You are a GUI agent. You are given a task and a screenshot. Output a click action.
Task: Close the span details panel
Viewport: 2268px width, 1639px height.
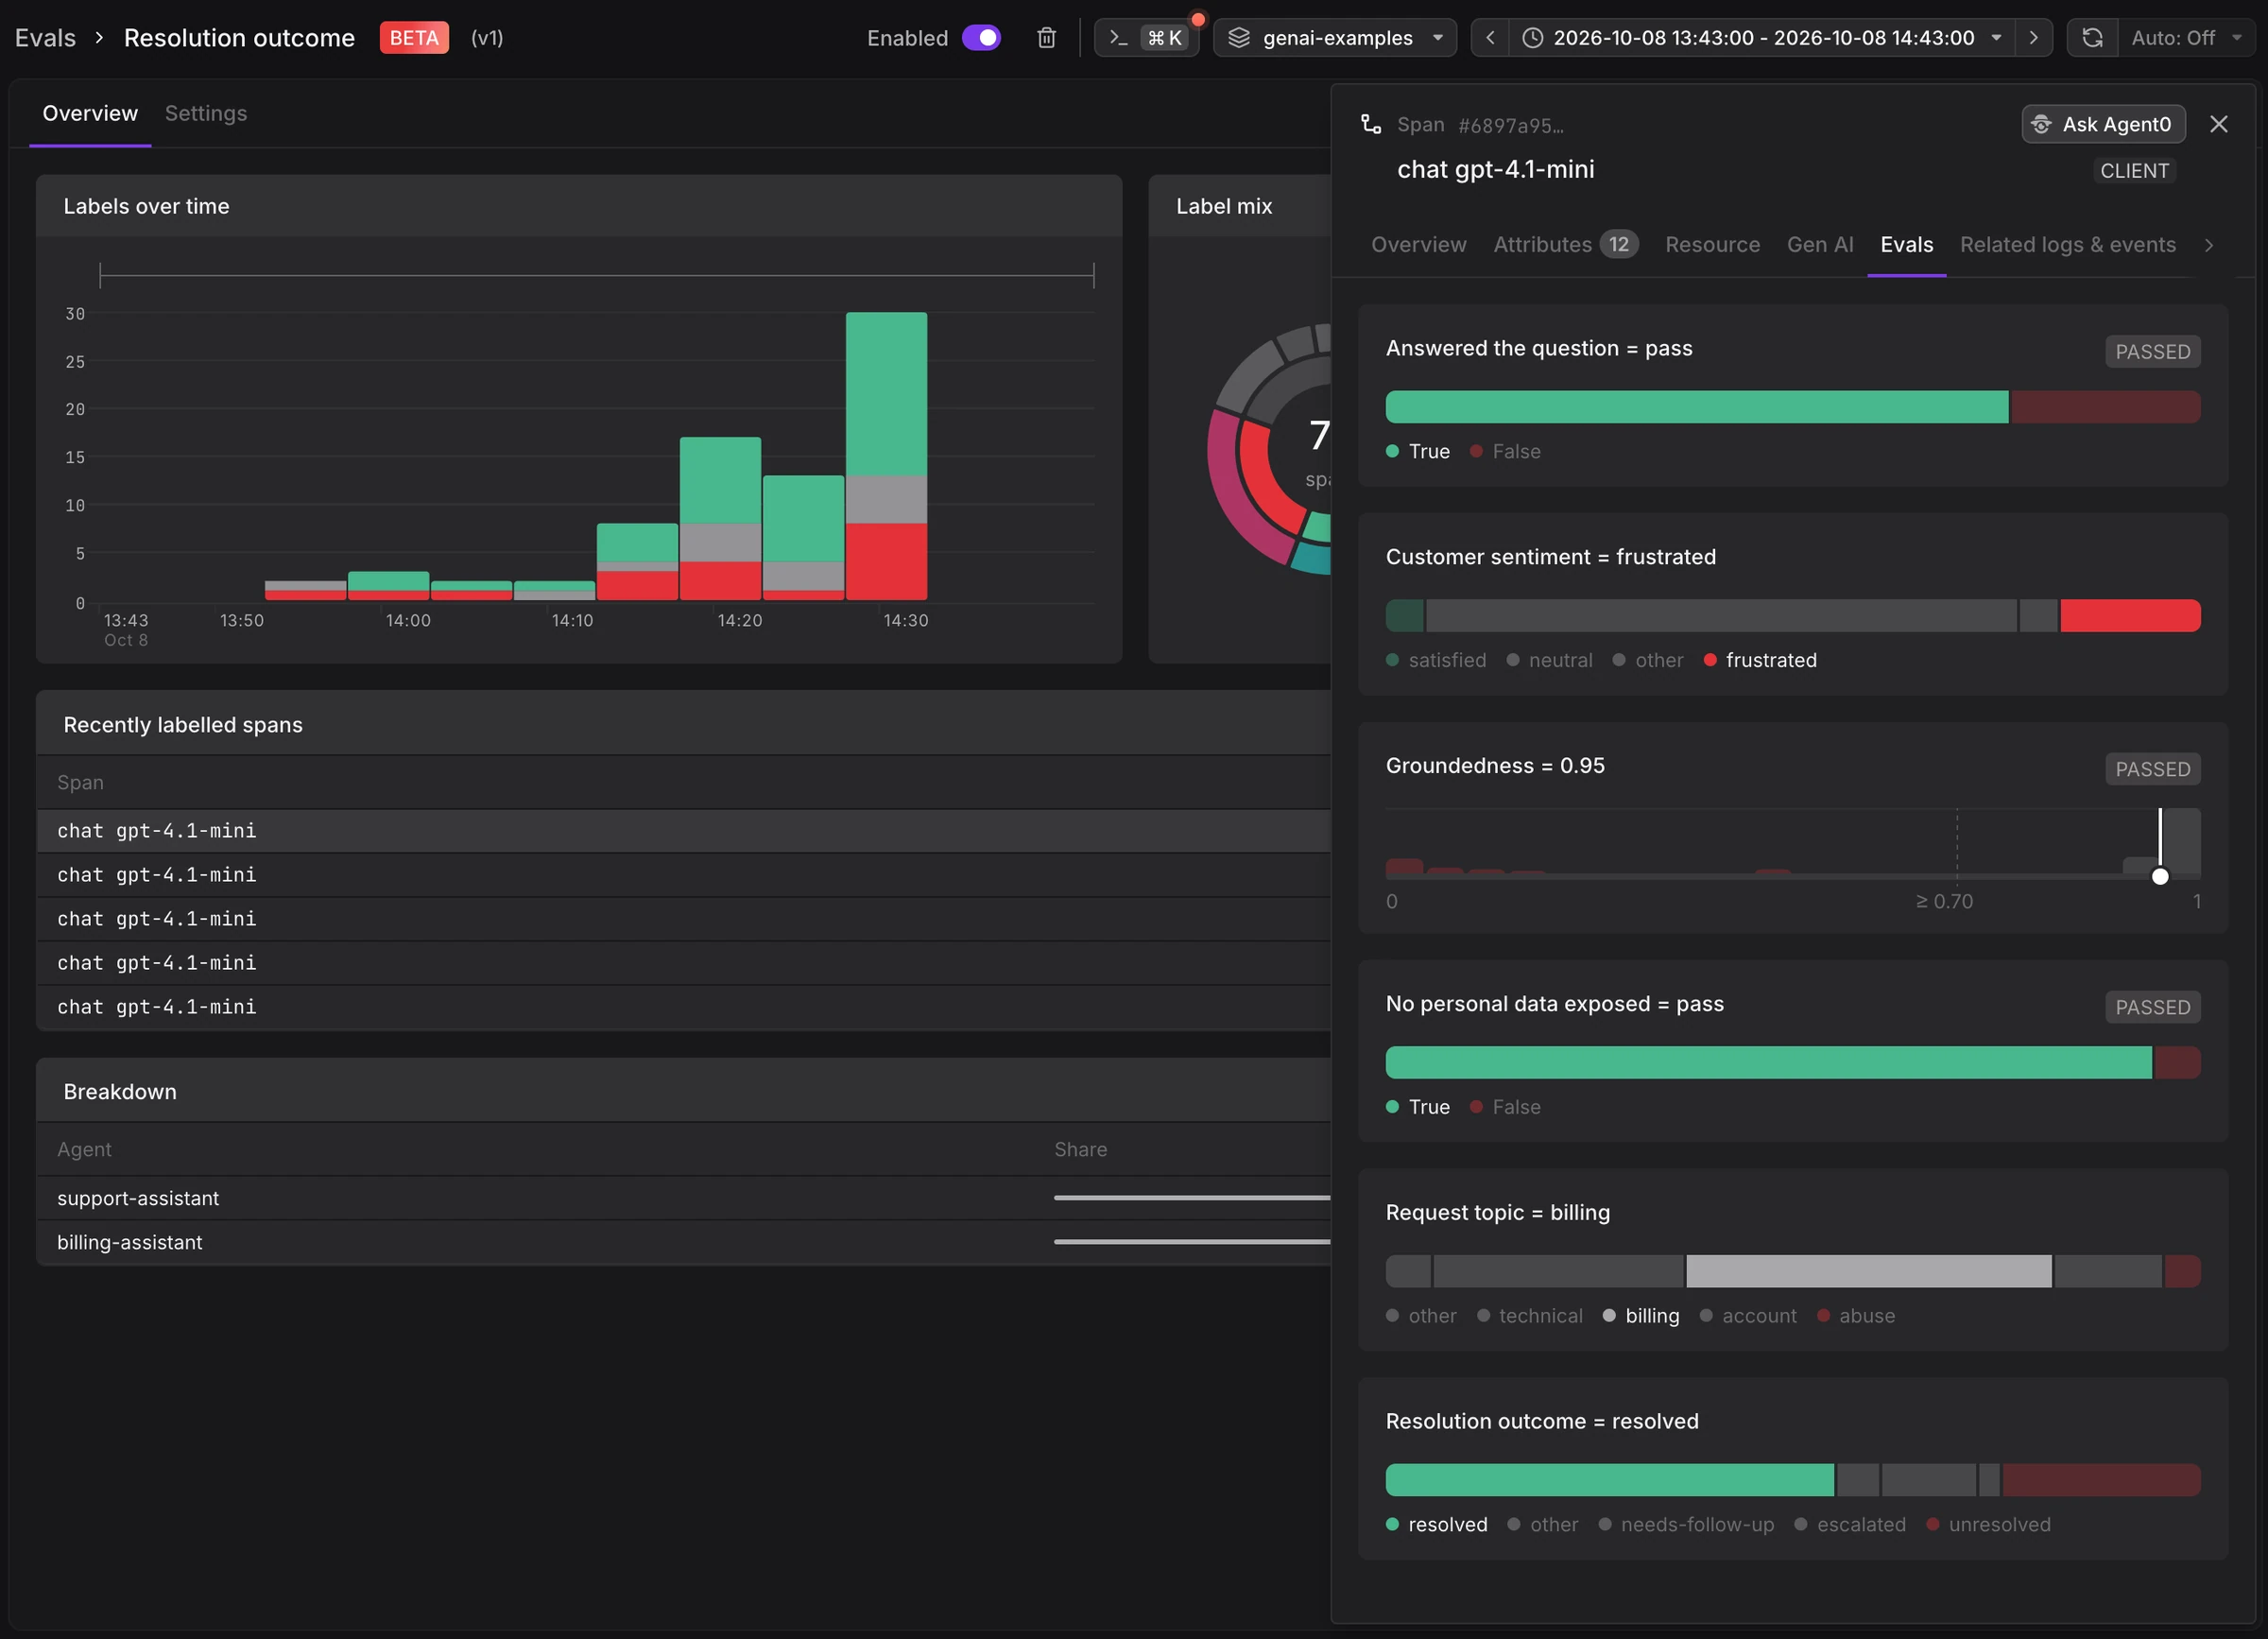coord(2219,124)
